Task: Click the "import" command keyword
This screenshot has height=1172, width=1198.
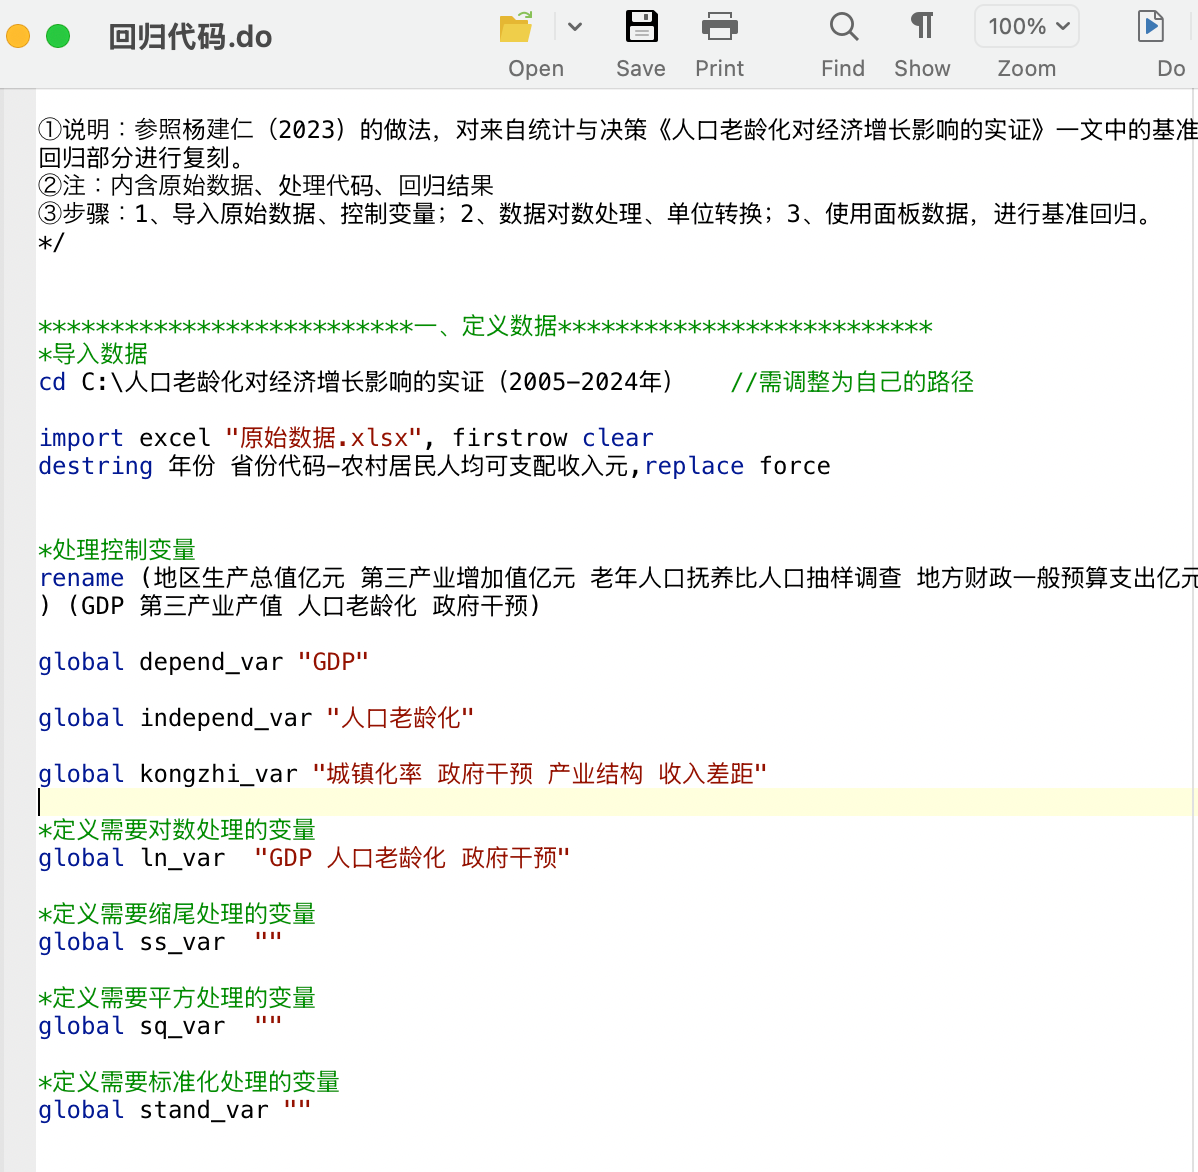Action: click(x=81, y=438)
